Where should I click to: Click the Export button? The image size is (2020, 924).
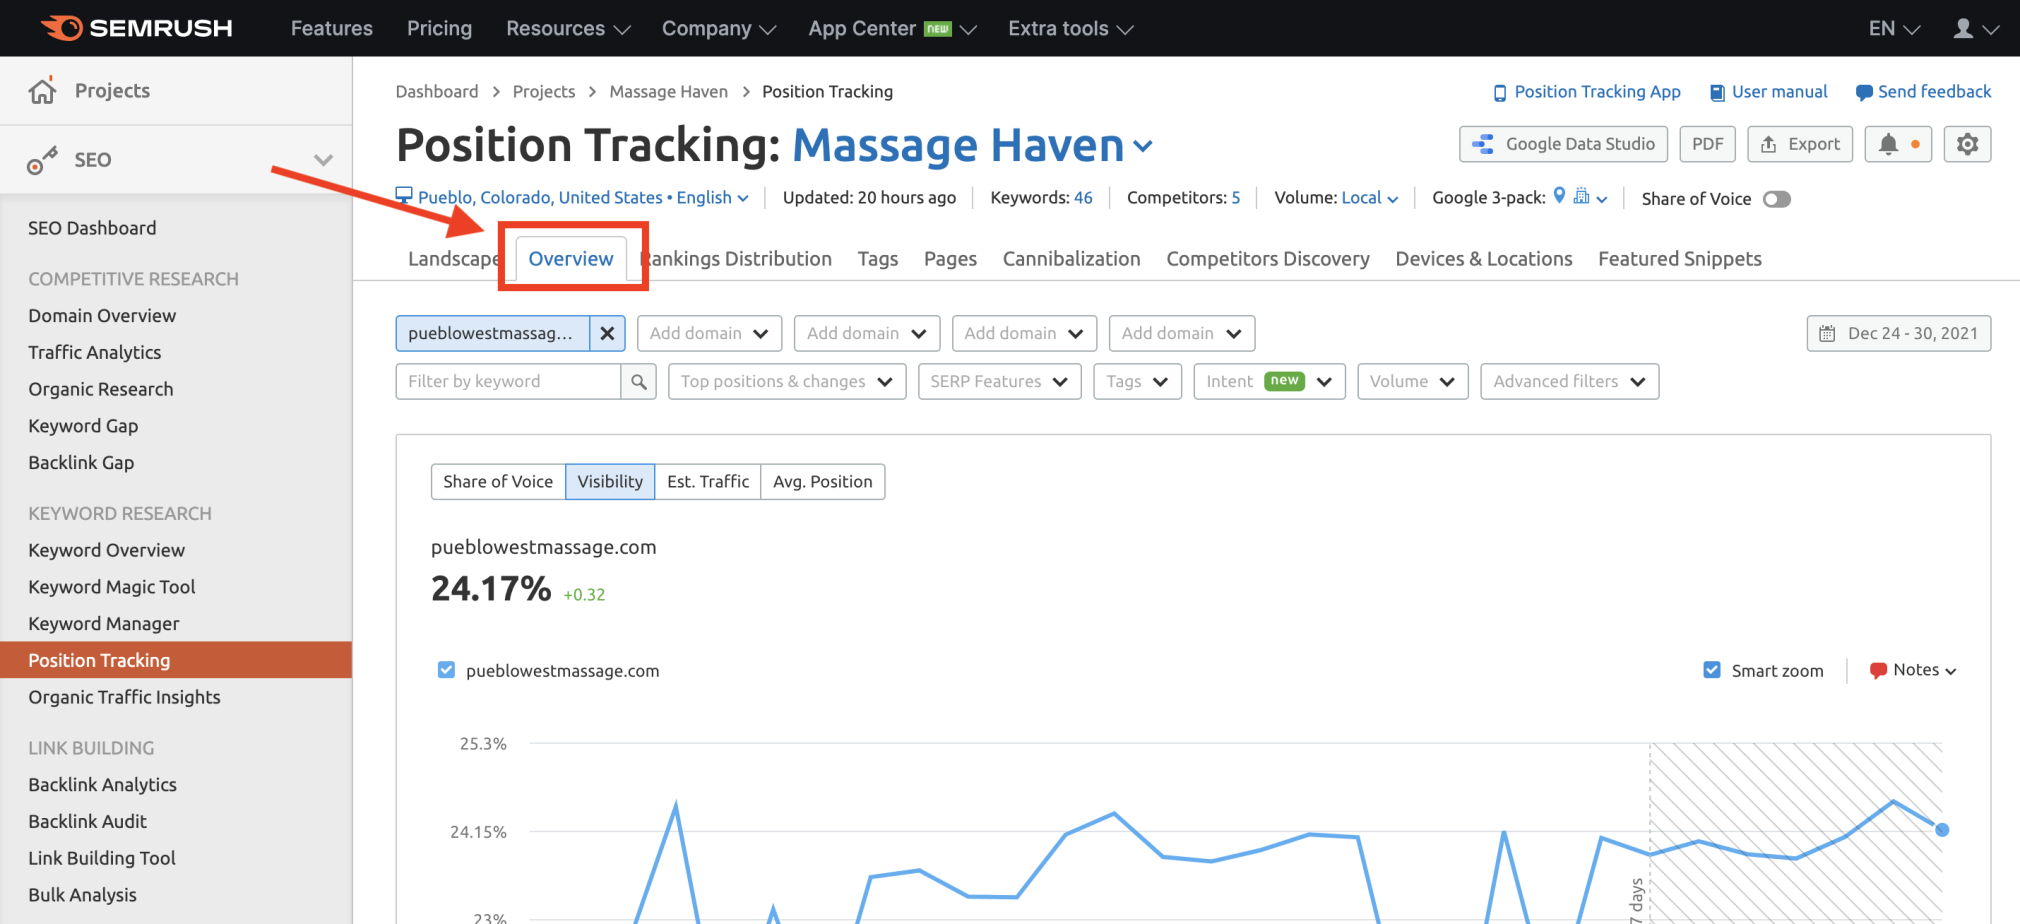(1800, 144)
